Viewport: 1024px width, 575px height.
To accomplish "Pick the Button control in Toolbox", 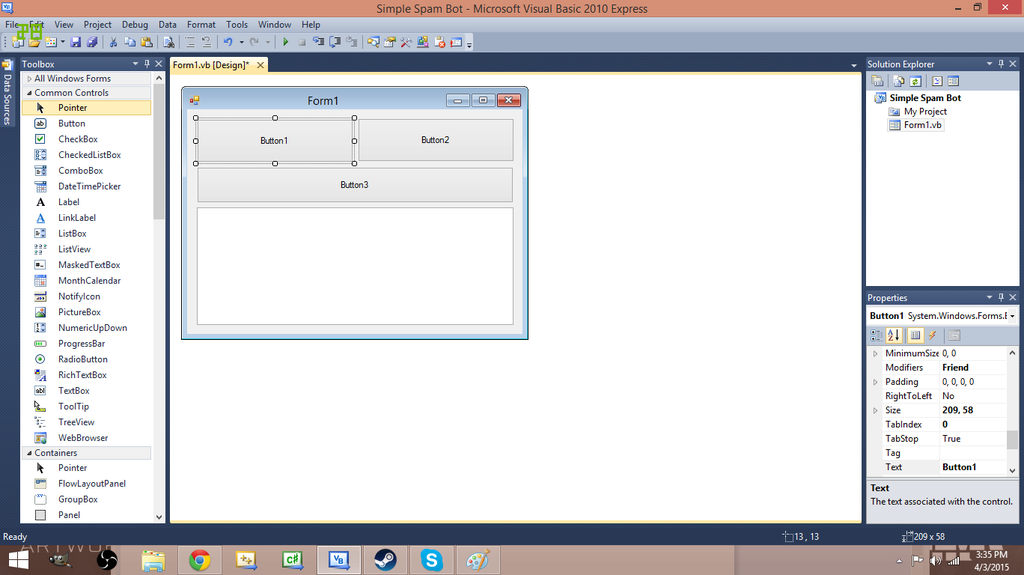I will 87,123.
